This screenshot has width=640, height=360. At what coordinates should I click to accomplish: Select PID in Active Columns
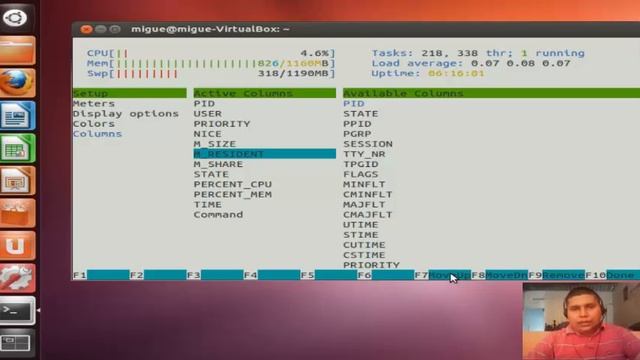point(204,104)
